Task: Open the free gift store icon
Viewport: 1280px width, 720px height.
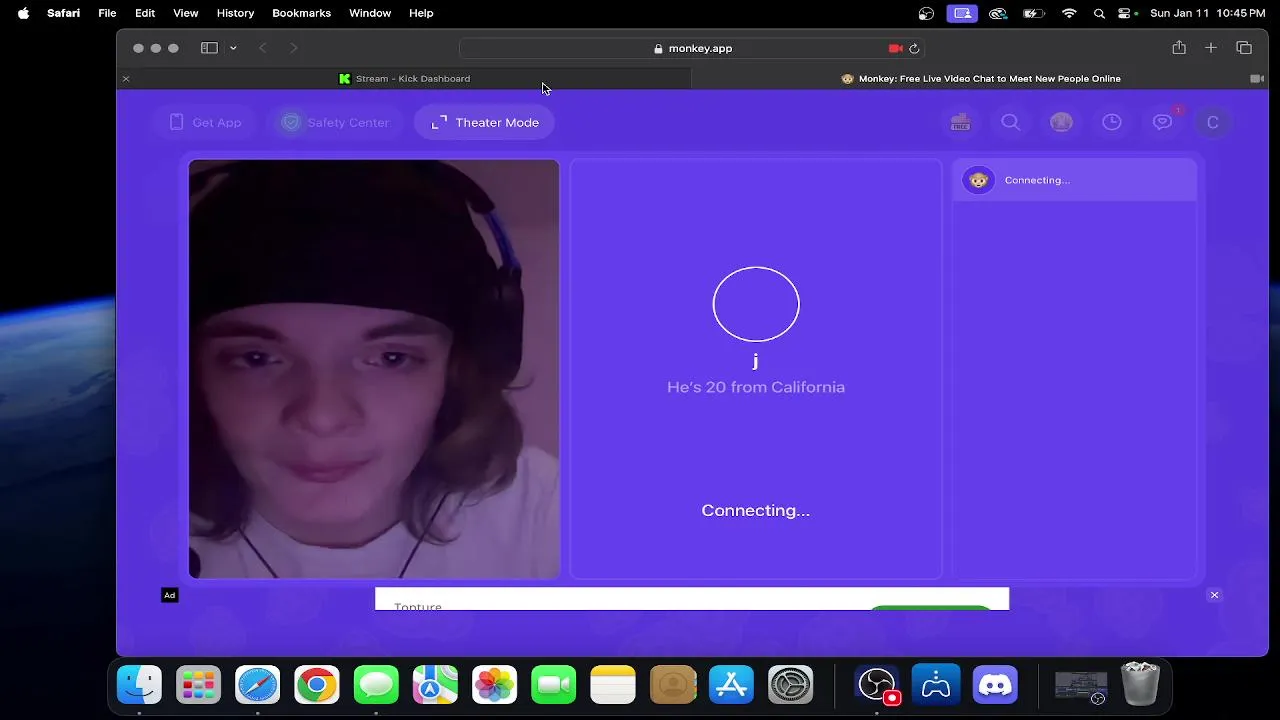Action: (x=961, y=122)
